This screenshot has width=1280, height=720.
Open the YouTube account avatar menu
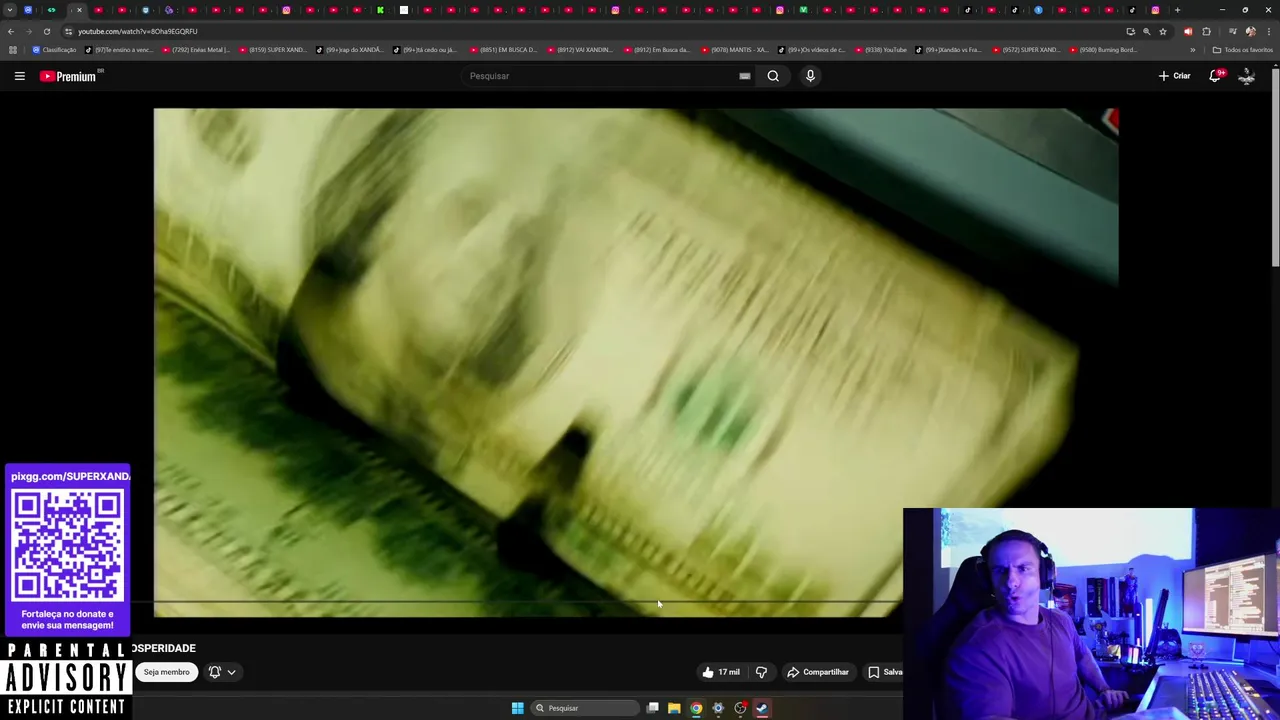(x=1246, y=76)
